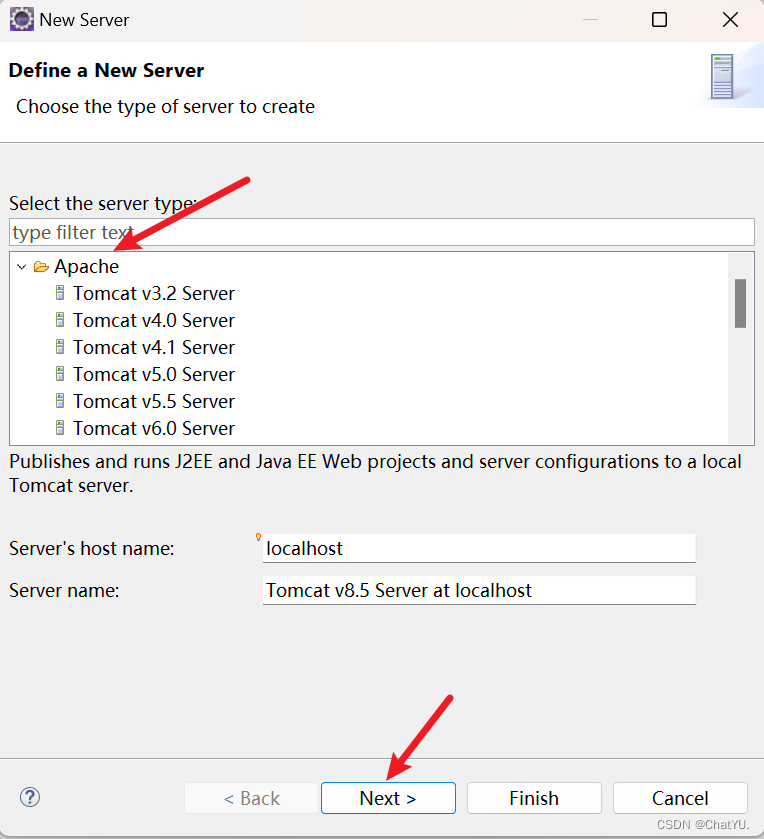Click the disabled Back button
Screen dimensions: 764x839
[x=251, y=798]
